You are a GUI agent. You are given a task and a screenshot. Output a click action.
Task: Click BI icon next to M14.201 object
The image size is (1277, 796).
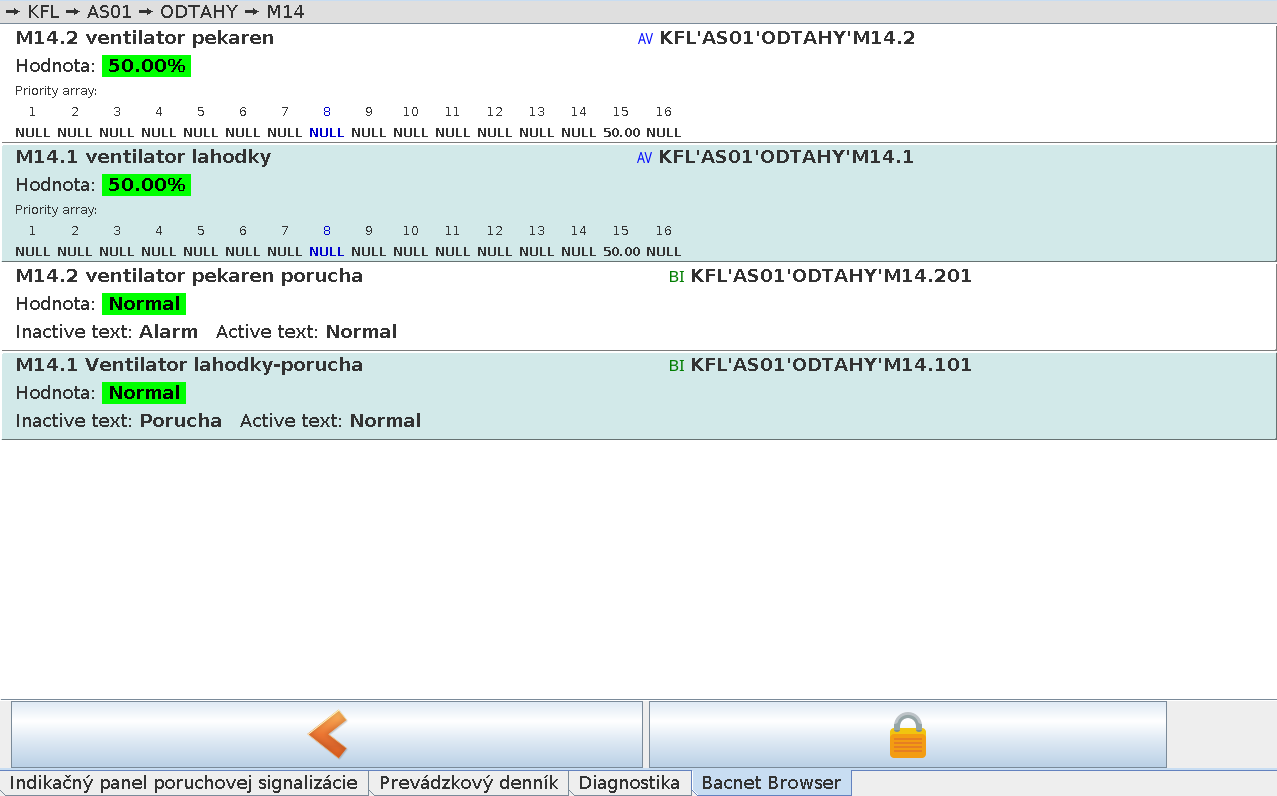[676, 277]
